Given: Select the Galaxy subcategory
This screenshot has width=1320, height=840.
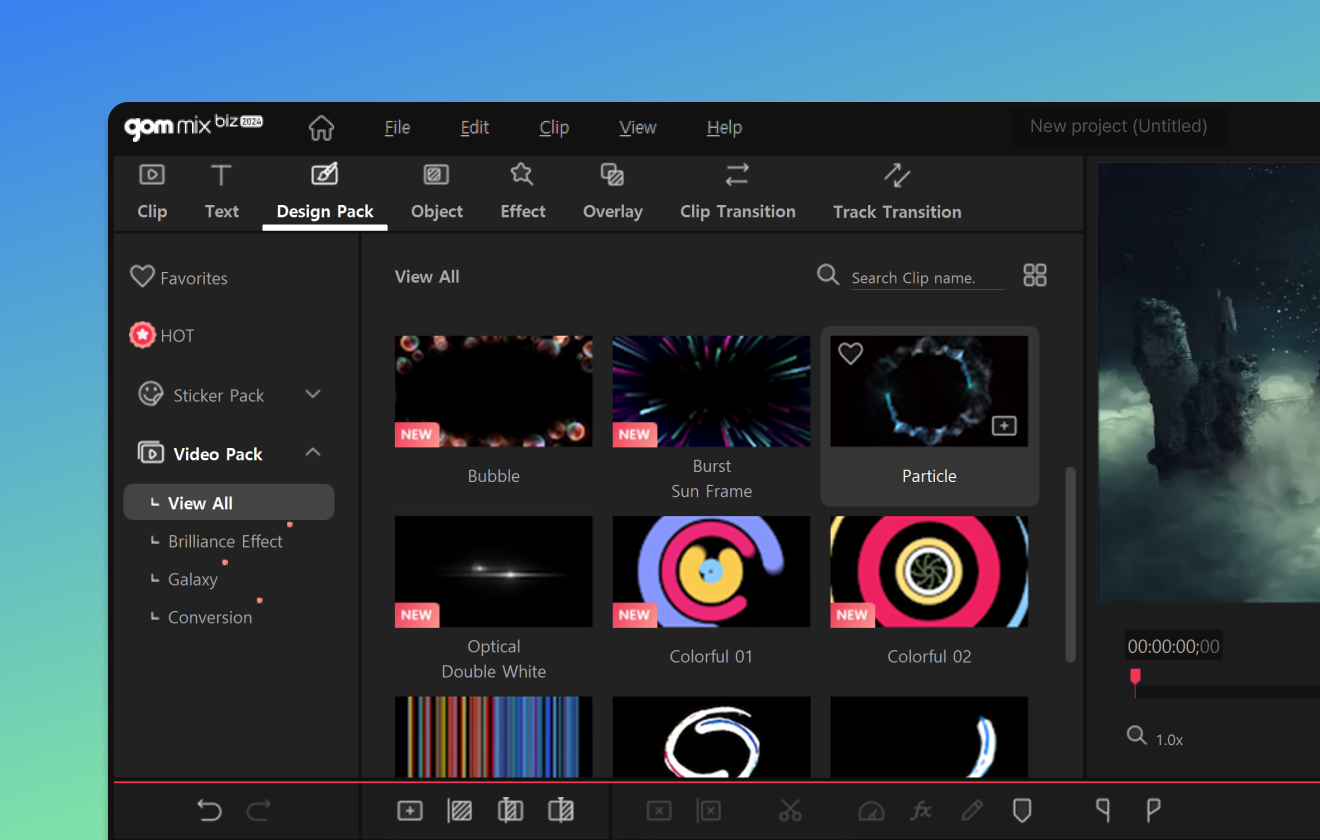Looking at the screenshot, I should 193,579.
